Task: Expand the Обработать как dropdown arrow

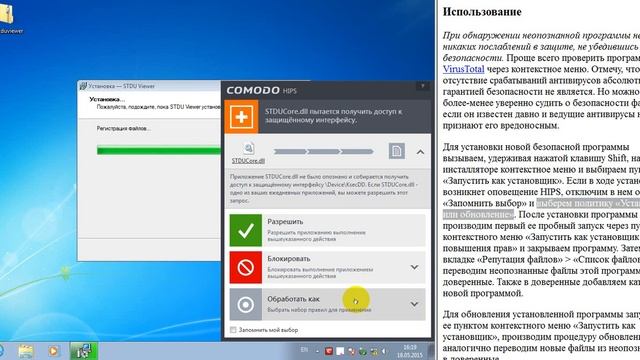Action: tap(414, 304)
